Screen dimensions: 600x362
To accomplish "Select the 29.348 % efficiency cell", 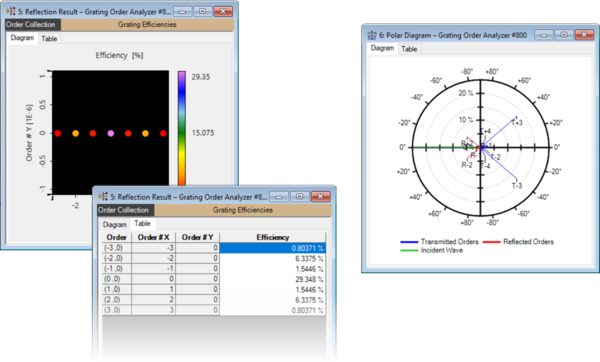I will (x=273, y=279).
